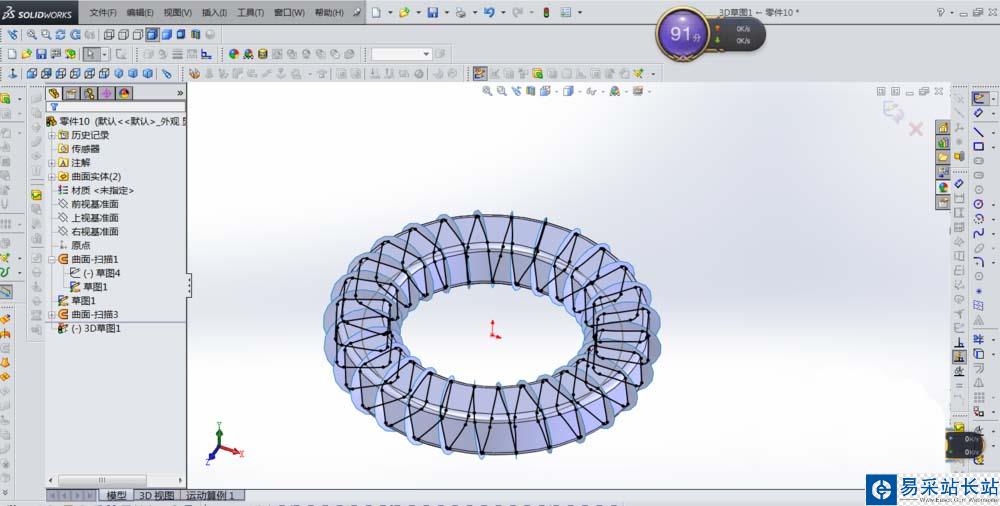Screen dimensions: 1000x506
Task: Click the filter funnel icon in feature tree
Action: click(x=54, y=107)
